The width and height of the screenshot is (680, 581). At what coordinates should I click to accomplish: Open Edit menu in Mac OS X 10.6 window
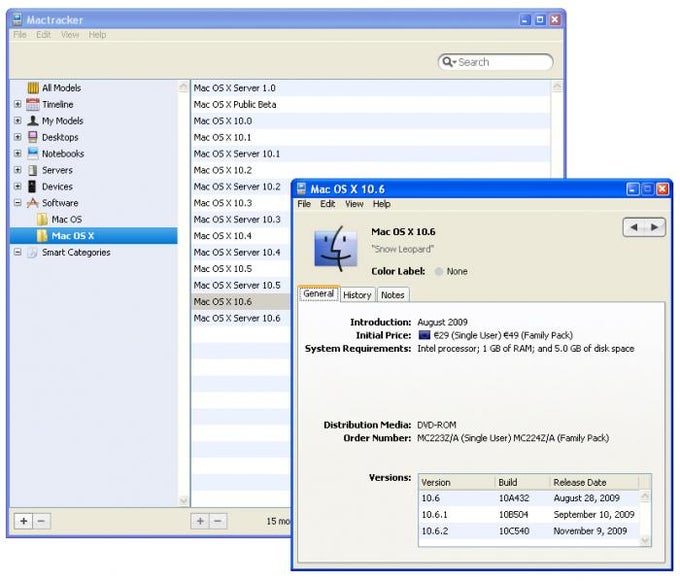coord(327,204)
